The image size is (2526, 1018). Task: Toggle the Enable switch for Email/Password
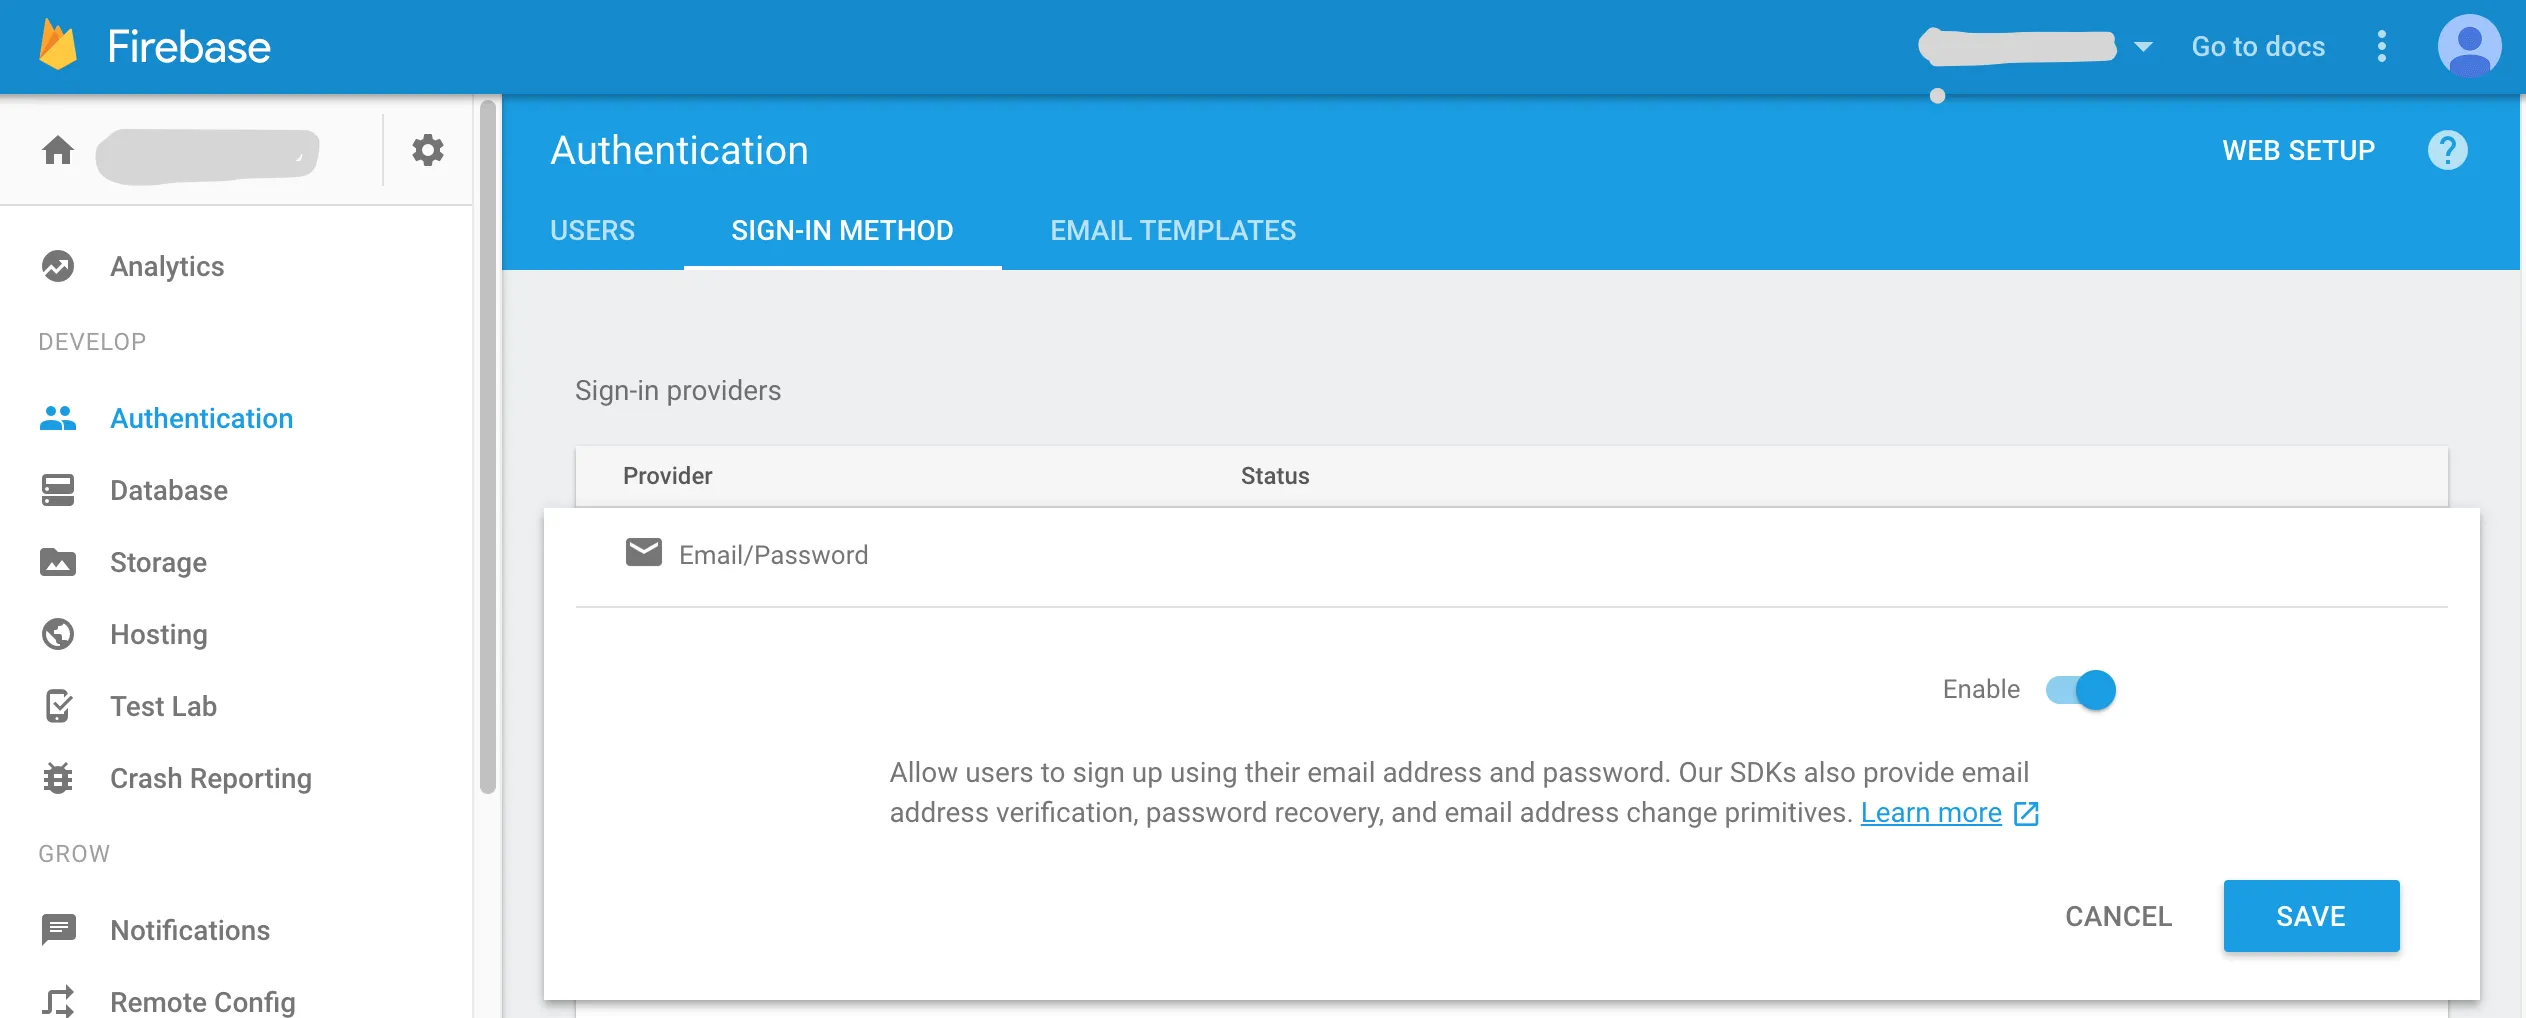[2081, 690]
